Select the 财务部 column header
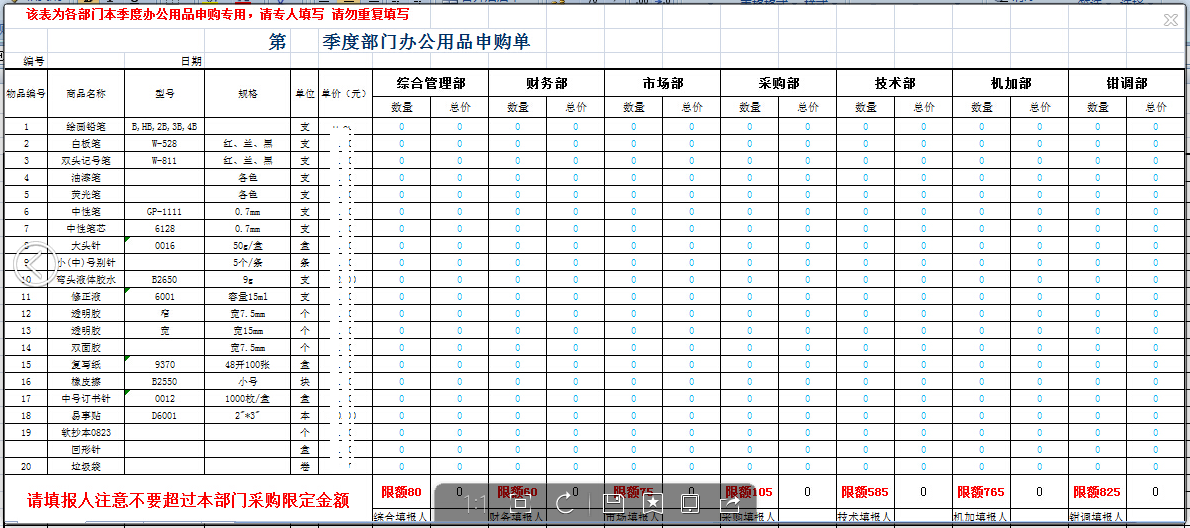This screenshot has width=1190, height=528. pyautogui.click(x=547, y=83)
